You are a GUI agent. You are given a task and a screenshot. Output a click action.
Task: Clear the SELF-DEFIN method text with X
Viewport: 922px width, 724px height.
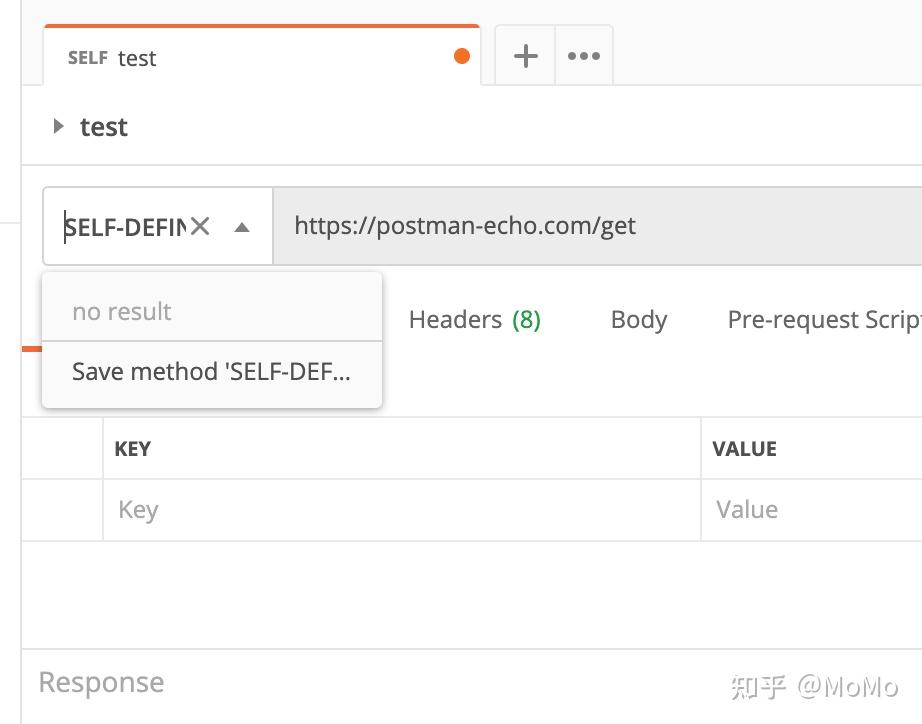[x=201, y=226]
